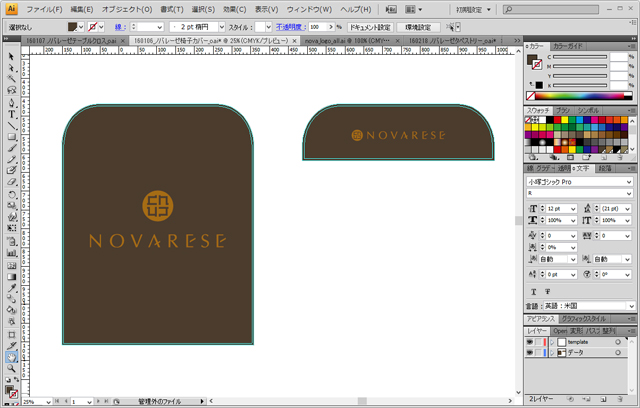Open the font size 12 pt dropdown
This screenshot has width=640, height=408.
click(x=573, y=208)
